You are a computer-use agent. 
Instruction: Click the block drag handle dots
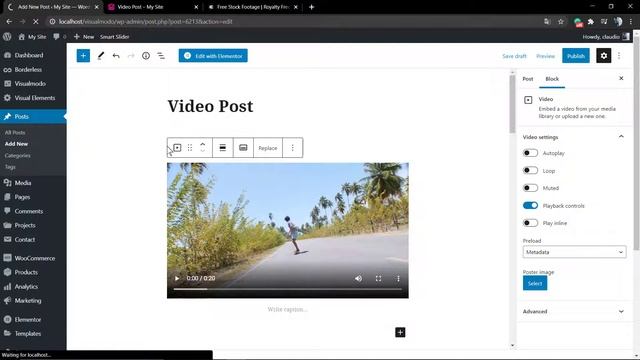click(x=190, y=148)
